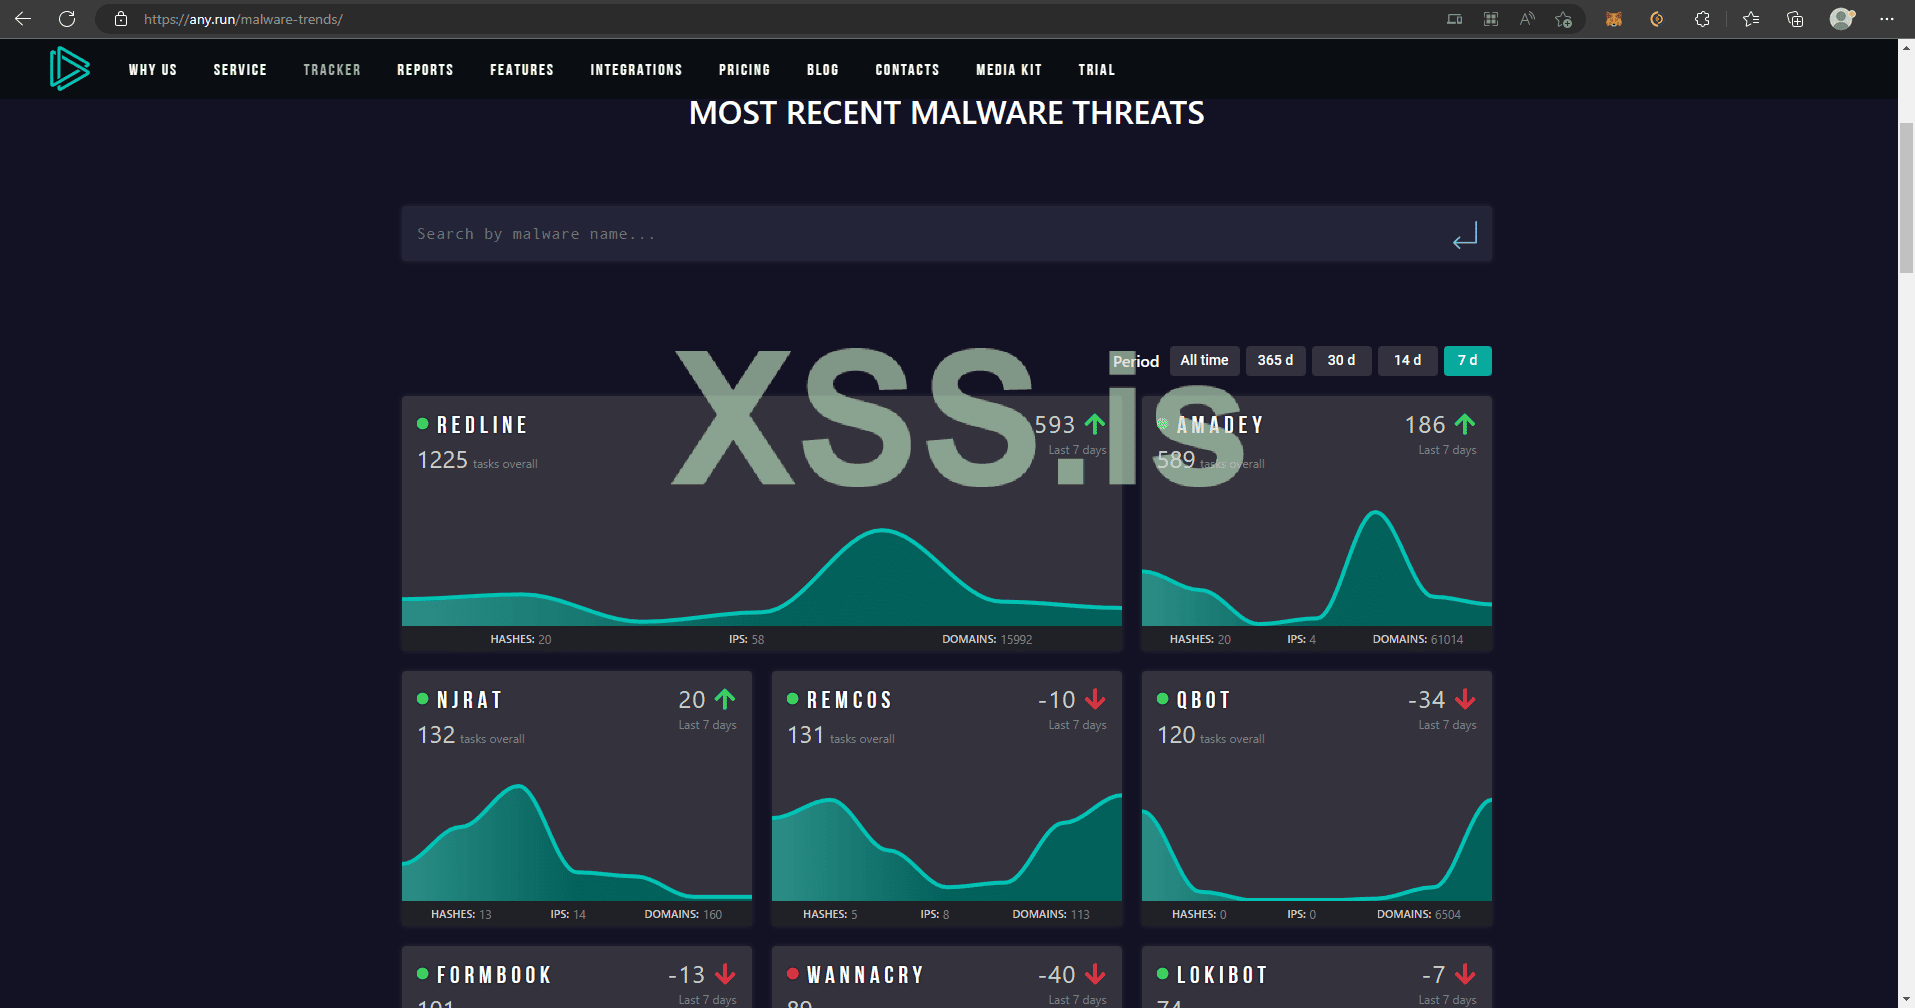The image size is (1915, 1008).
Task: Open the REMCOS malware card title
Action: pyautogui.click(x=849, y=700)
